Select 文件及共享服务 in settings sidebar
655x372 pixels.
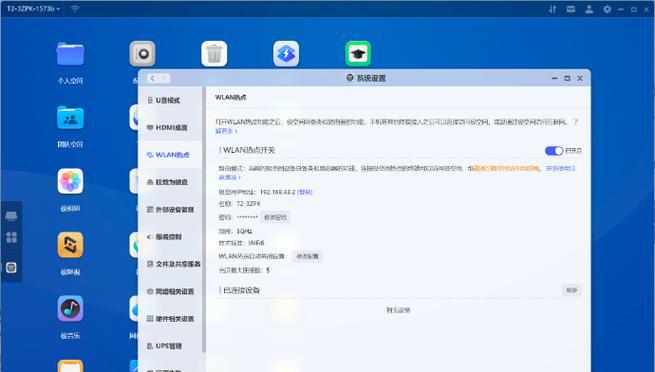[170, 264]
